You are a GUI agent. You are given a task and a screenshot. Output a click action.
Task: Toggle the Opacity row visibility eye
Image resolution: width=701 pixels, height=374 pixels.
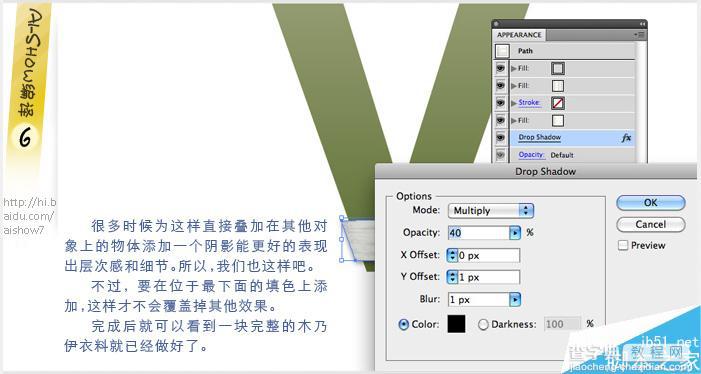500,155
